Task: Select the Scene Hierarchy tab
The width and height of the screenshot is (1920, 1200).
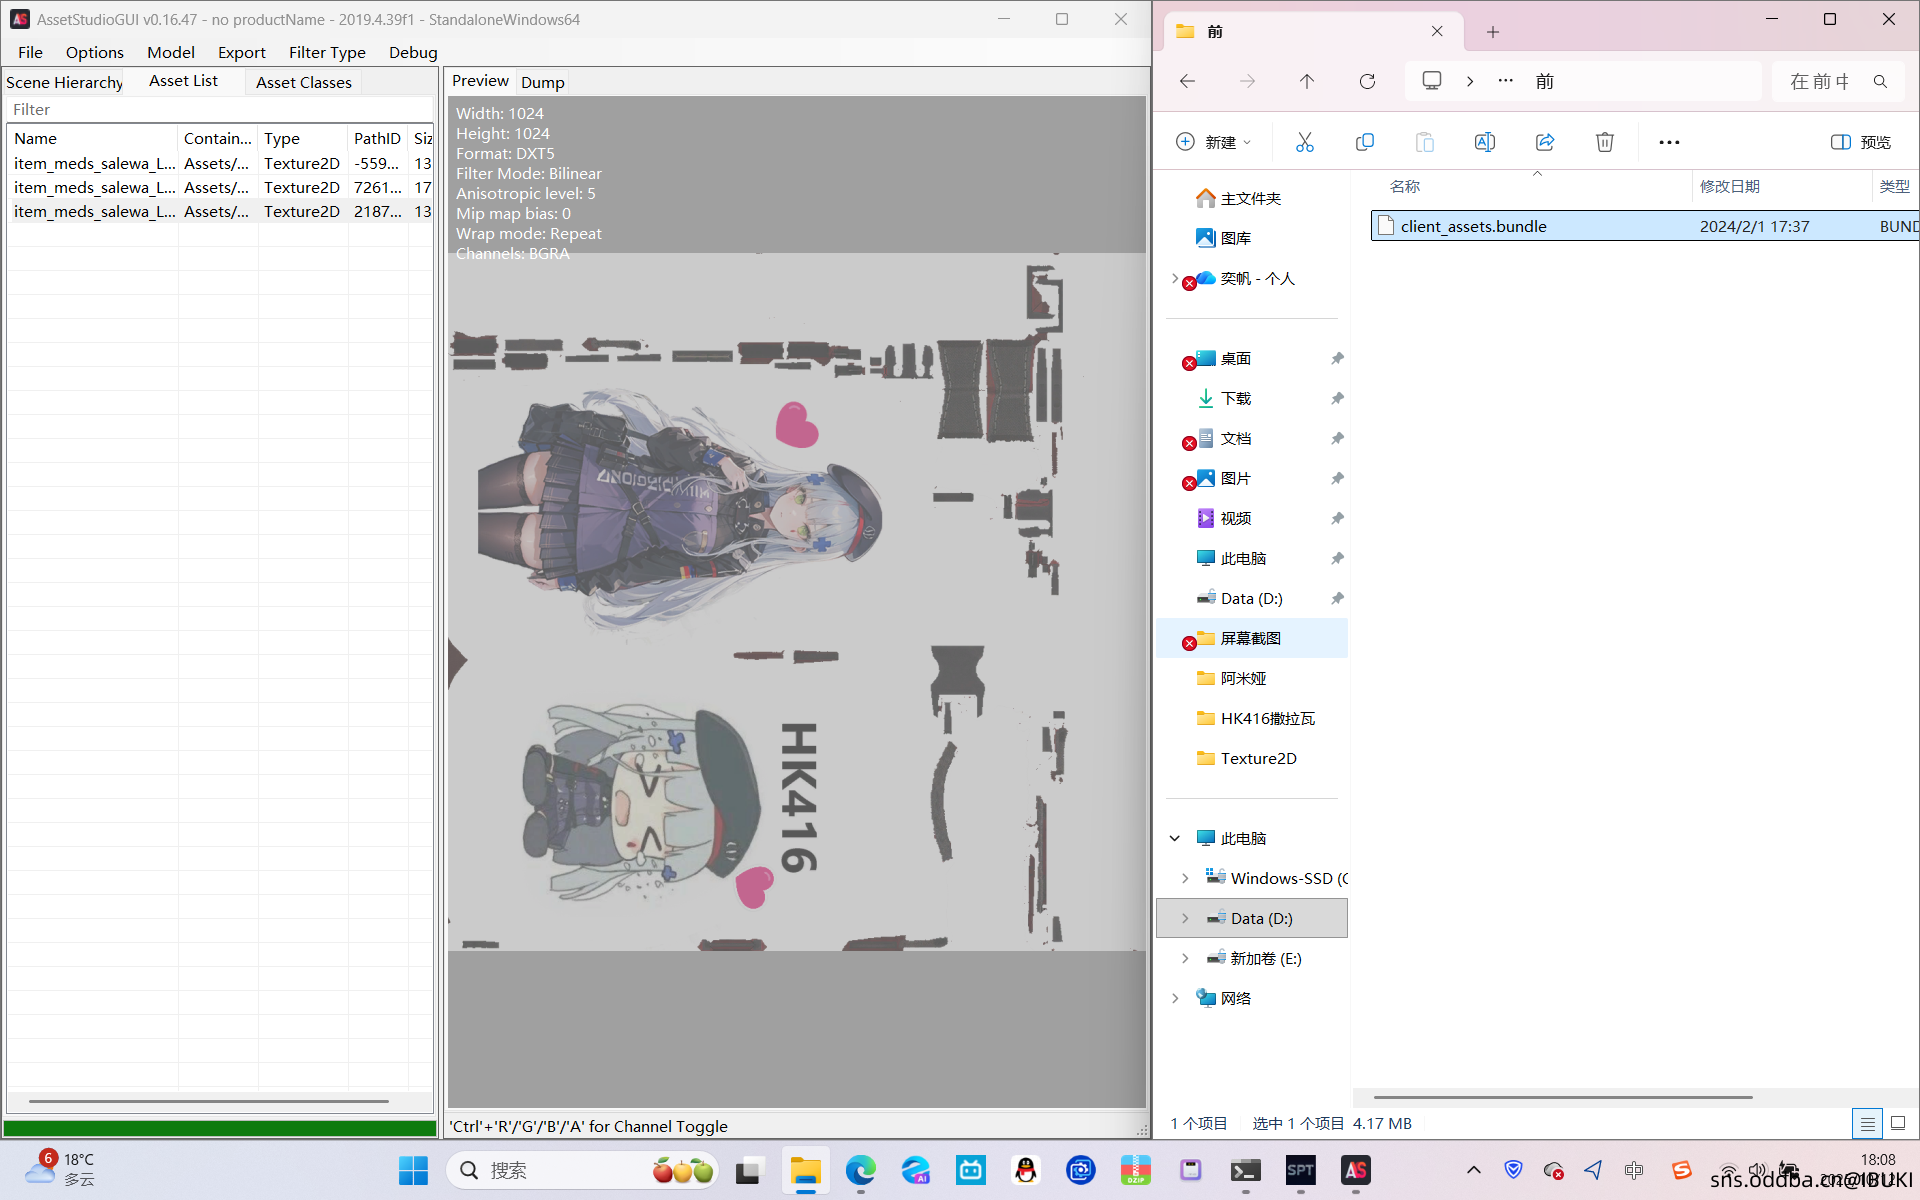Action: 65,82
